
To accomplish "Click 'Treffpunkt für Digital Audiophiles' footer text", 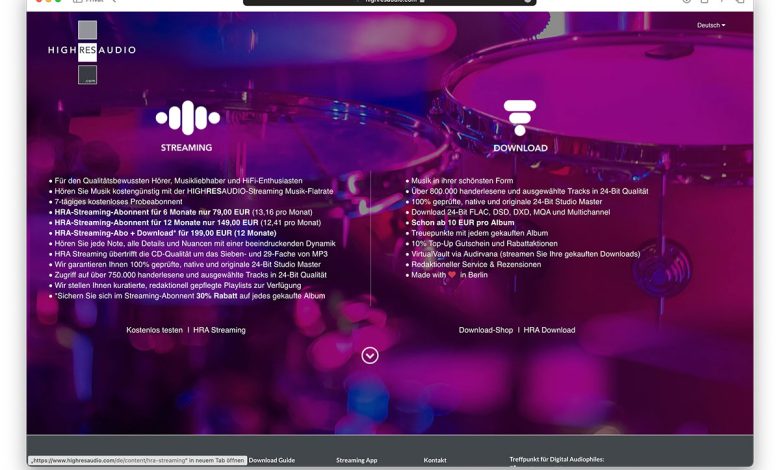I will [x=557, y=459].
